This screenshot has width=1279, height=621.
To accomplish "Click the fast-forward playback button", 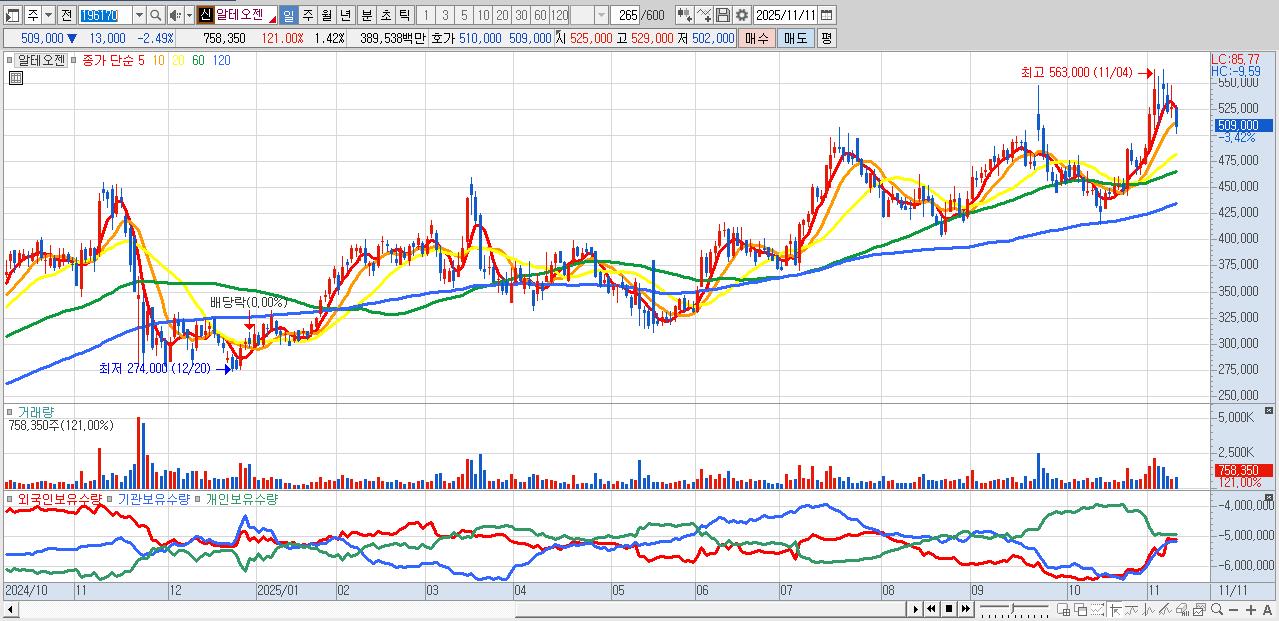I will 966,609.
